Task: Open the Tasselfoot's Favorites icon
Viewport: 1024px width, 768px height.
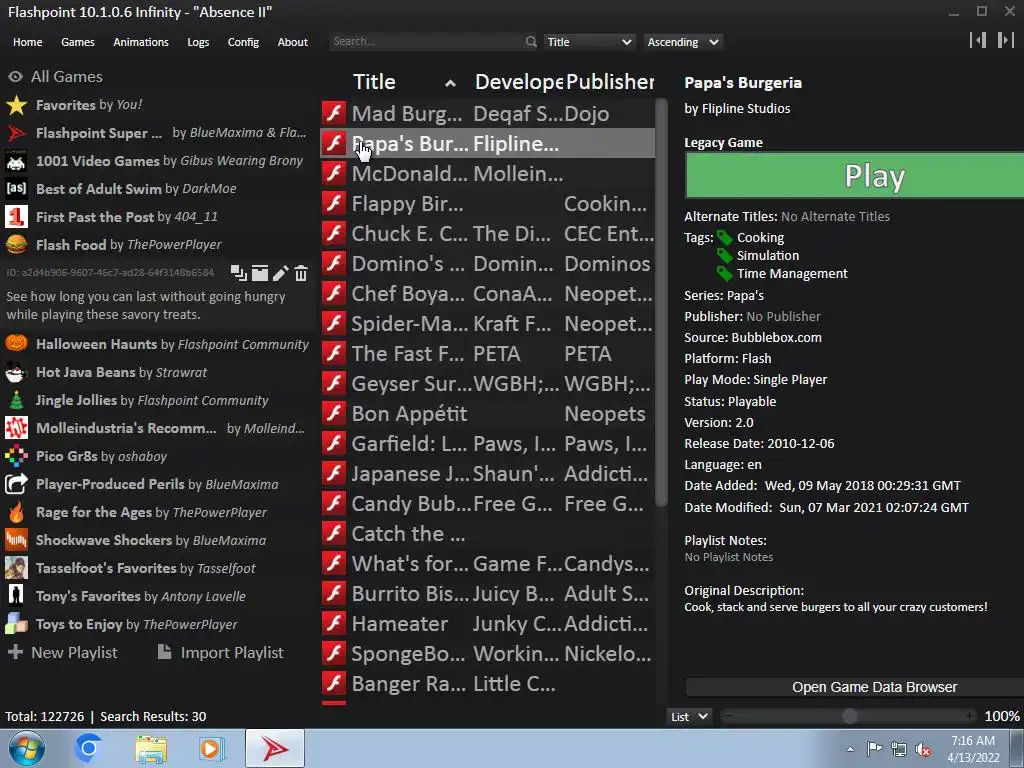Action: pyautogui.click(x=16, y=568)
